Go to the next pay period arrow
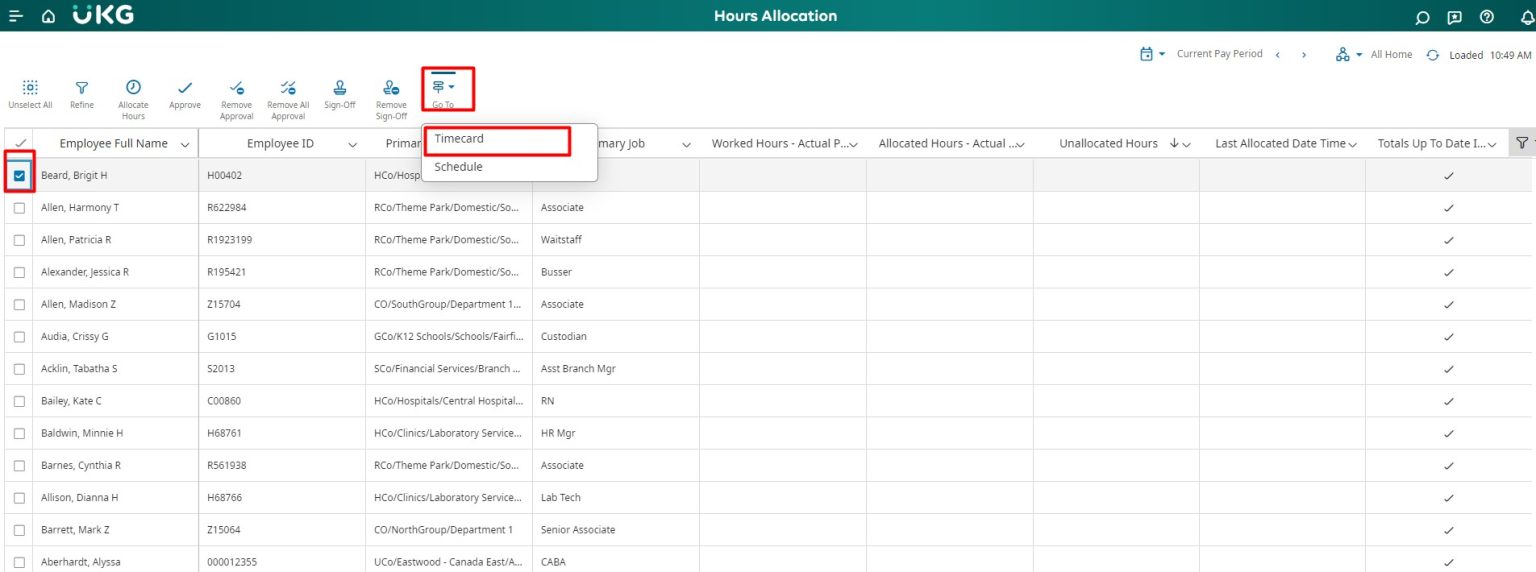 tap(1304, 54)
